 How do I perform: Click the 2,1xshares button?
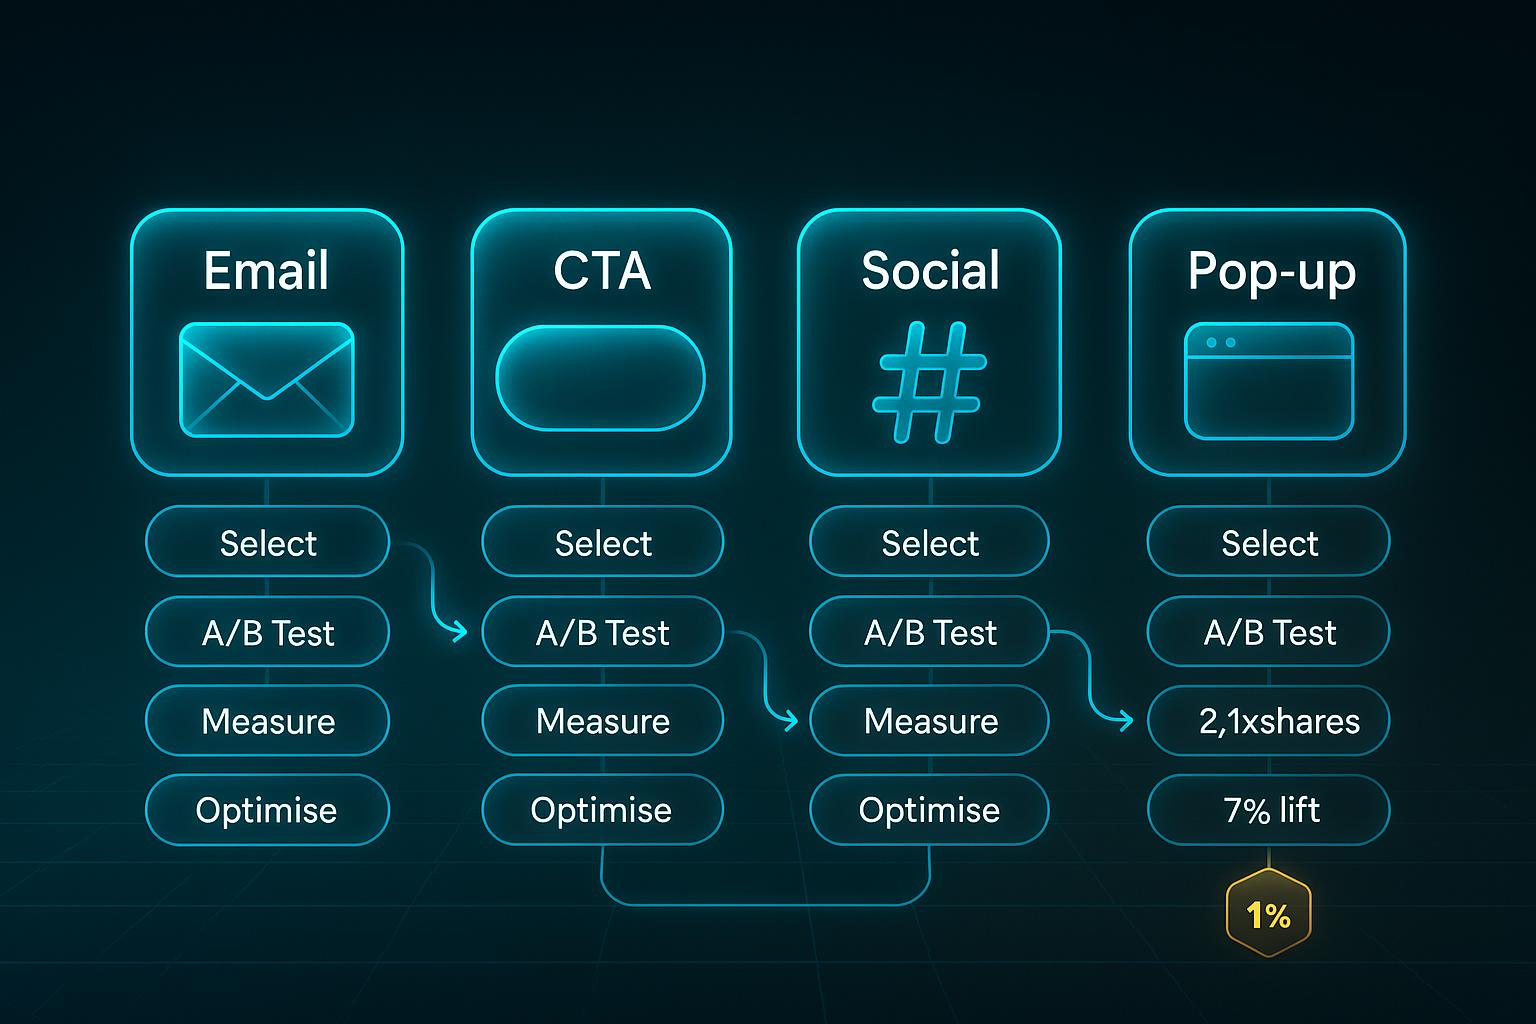1268,720
